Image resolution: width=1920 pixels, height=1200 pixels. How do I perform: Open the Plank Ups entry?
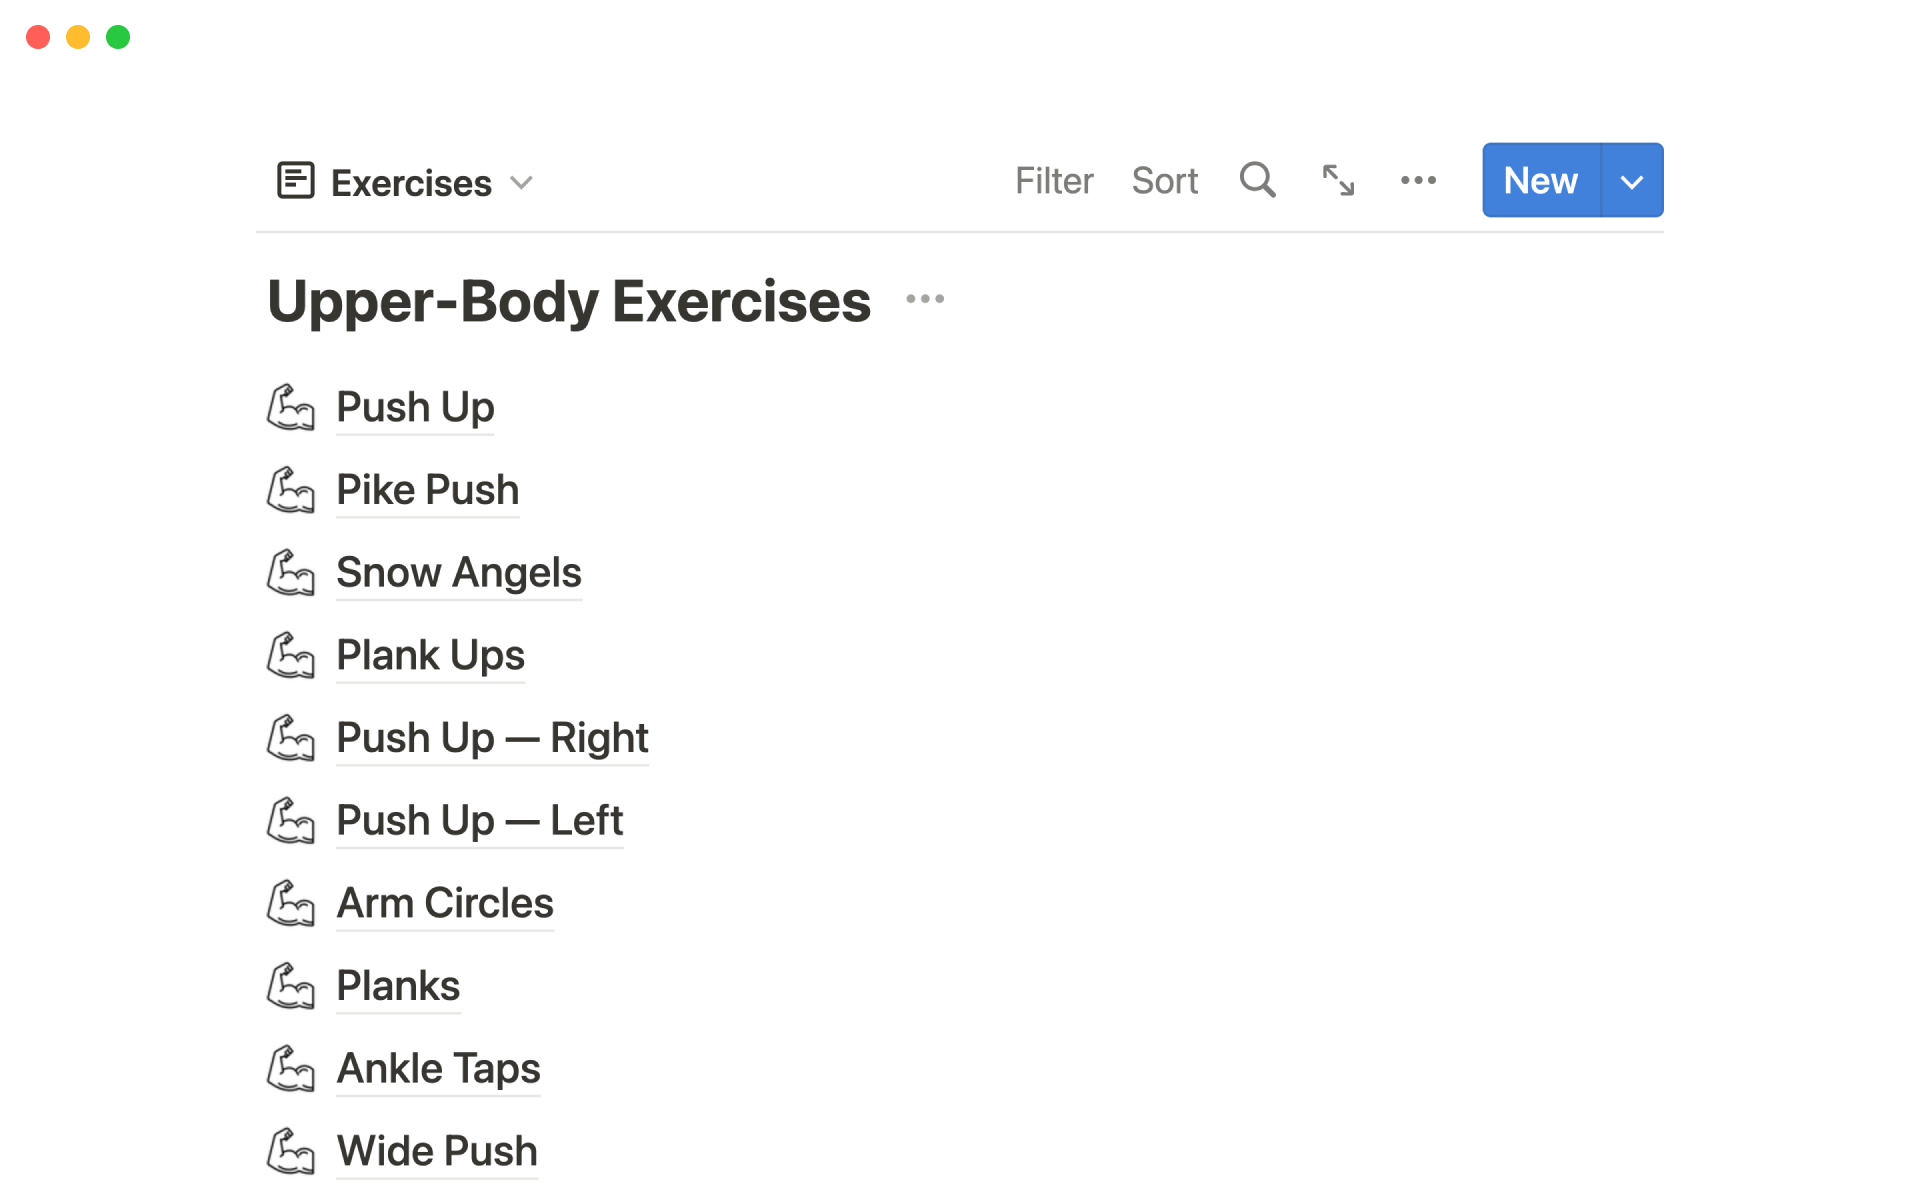tap(430, 656)
